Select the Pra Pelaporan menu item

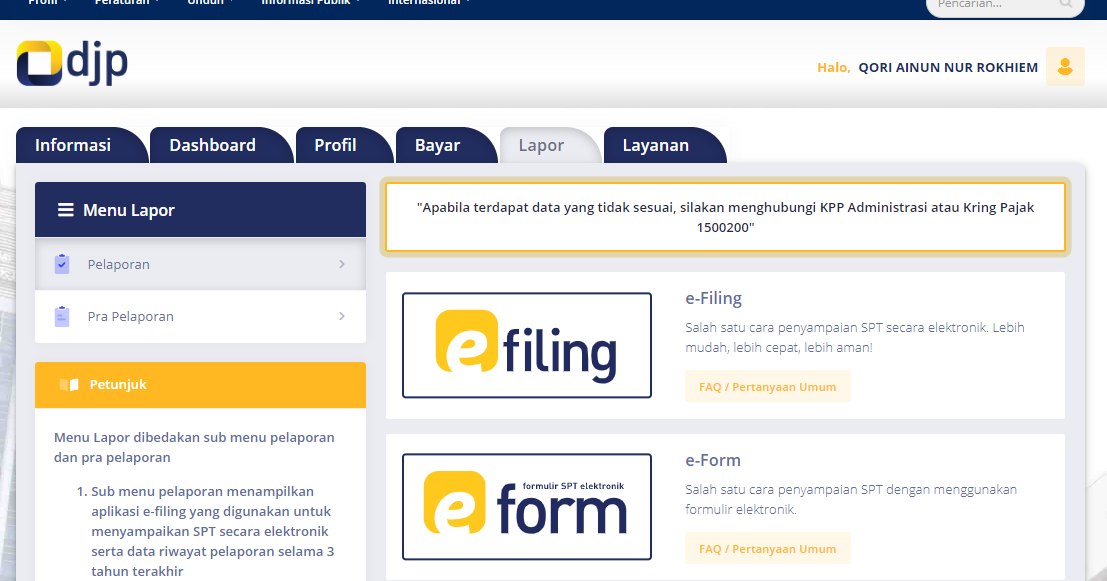click(201, 316)
